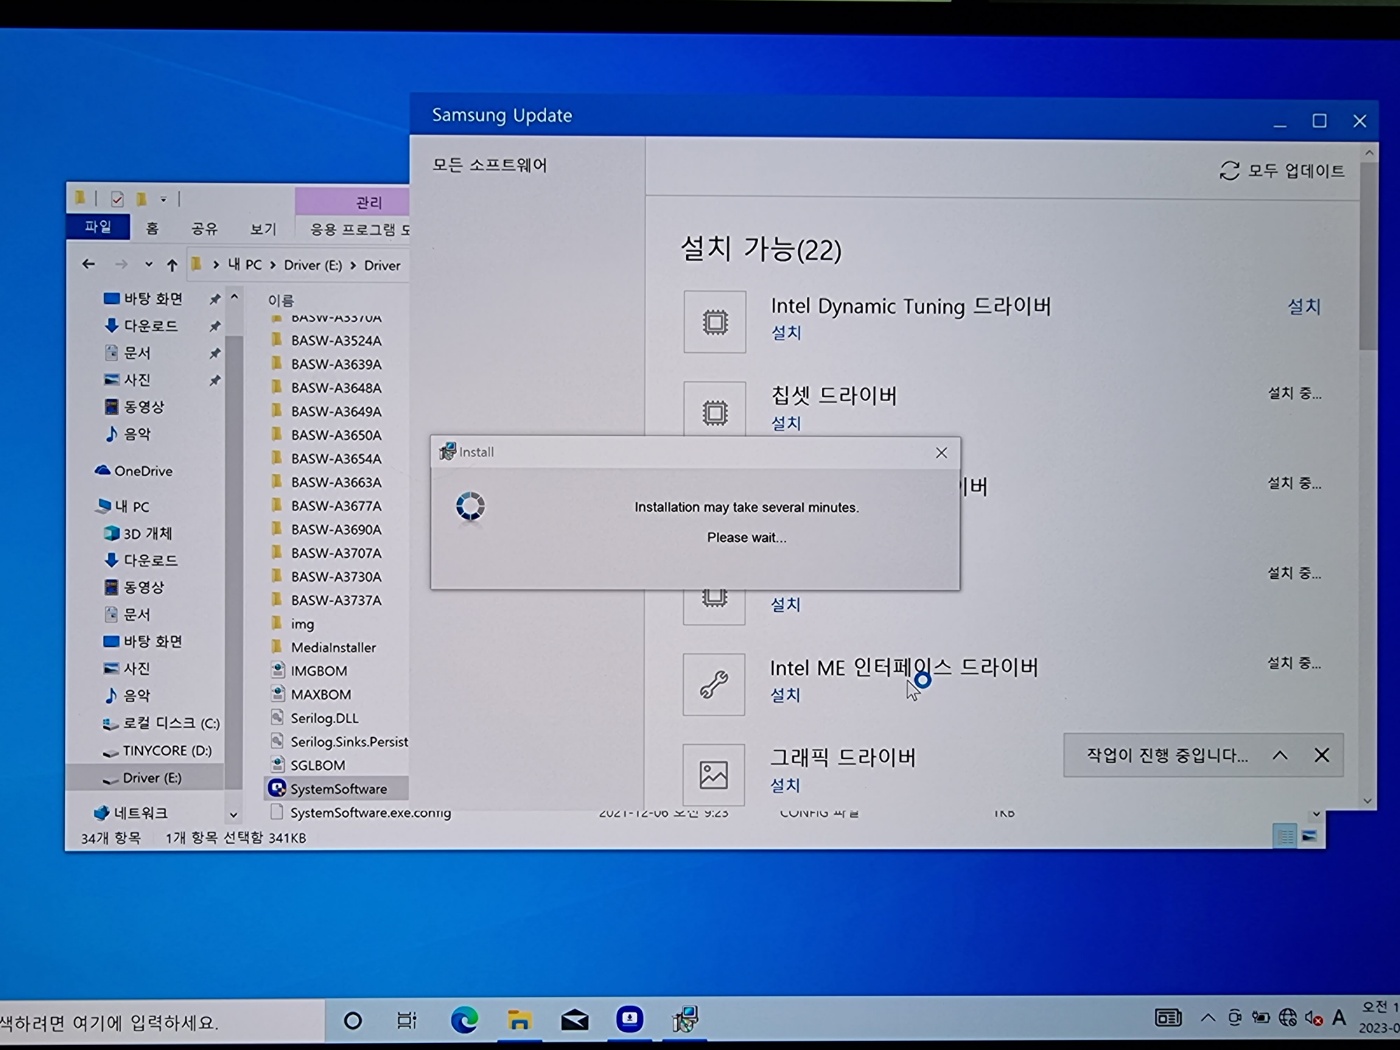Click the Explorer back arrow
This screenshot has height=1050, width=1400.
tap(88, 264)
